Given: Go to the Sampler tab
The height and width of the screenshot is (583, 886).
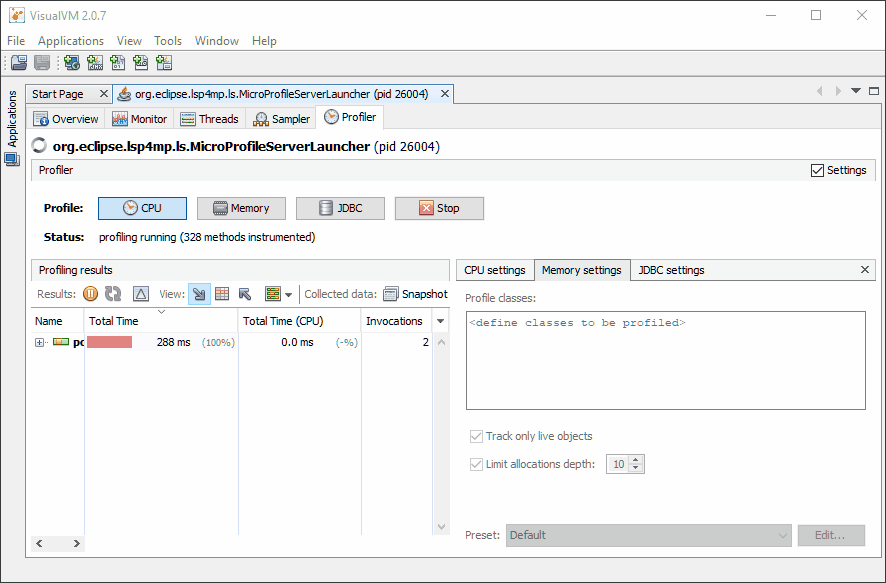Looking at the screenshot, I should coord(281,119).
